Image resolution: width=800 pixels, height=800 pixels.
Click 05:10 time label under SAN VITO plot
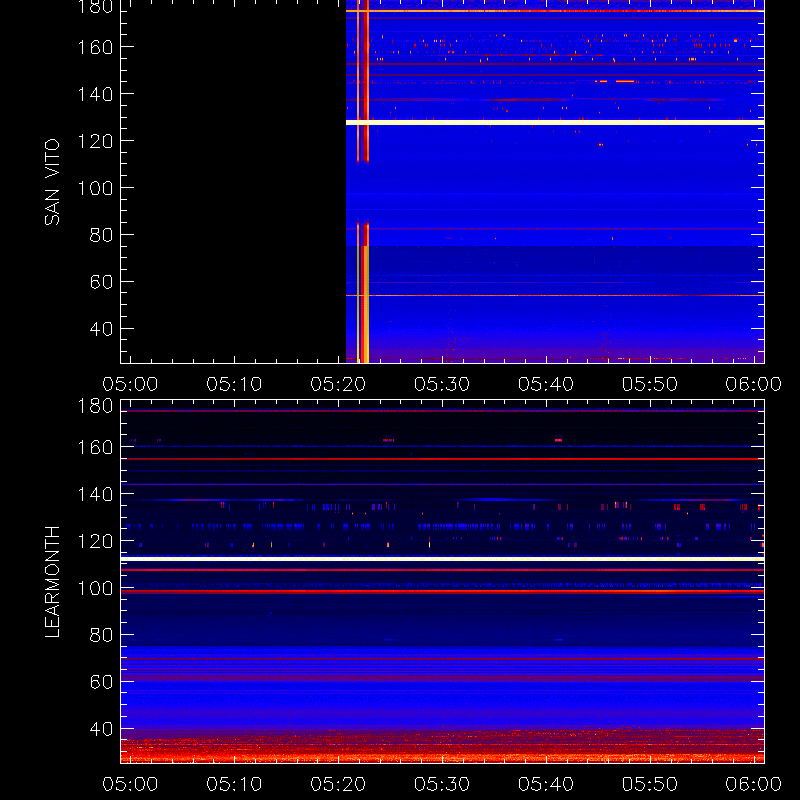click(x=234, y=384)
